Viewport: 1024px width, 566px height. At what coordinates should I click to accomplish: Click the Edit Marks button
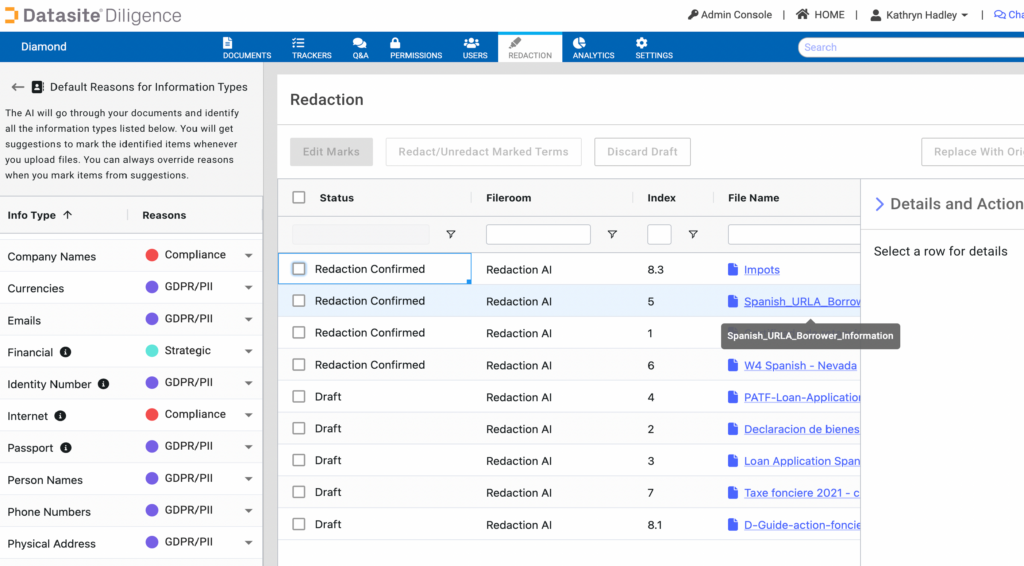[331, 151]
